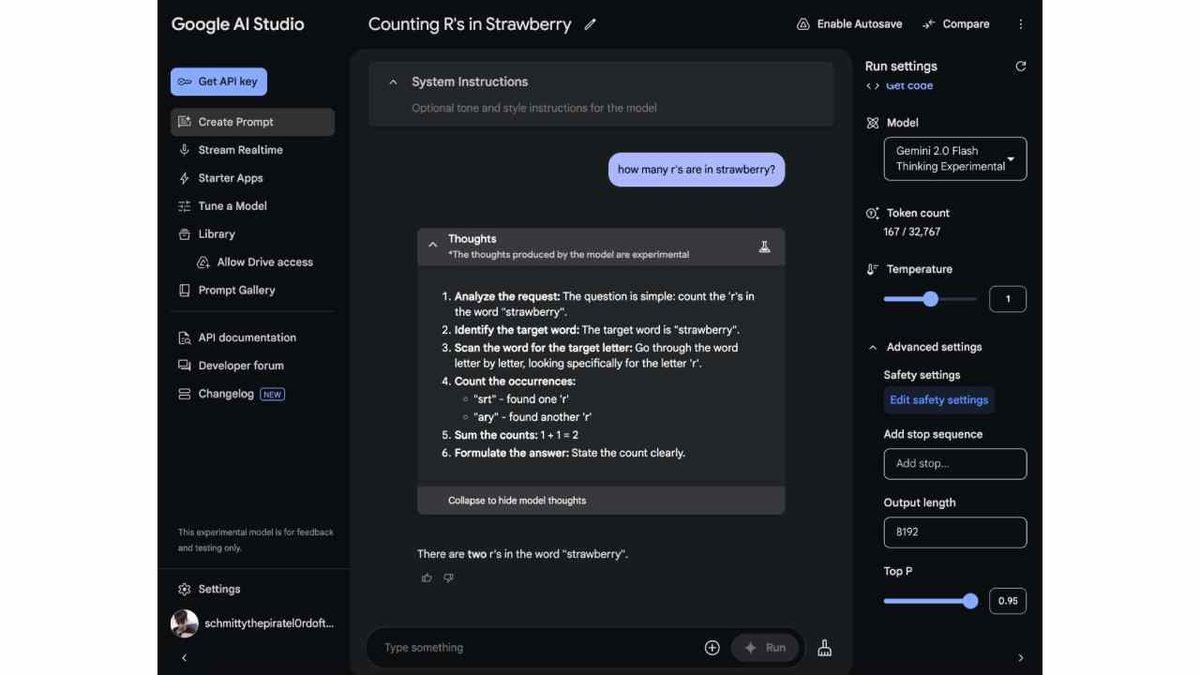Click the plus icon in prompt box

712,648
